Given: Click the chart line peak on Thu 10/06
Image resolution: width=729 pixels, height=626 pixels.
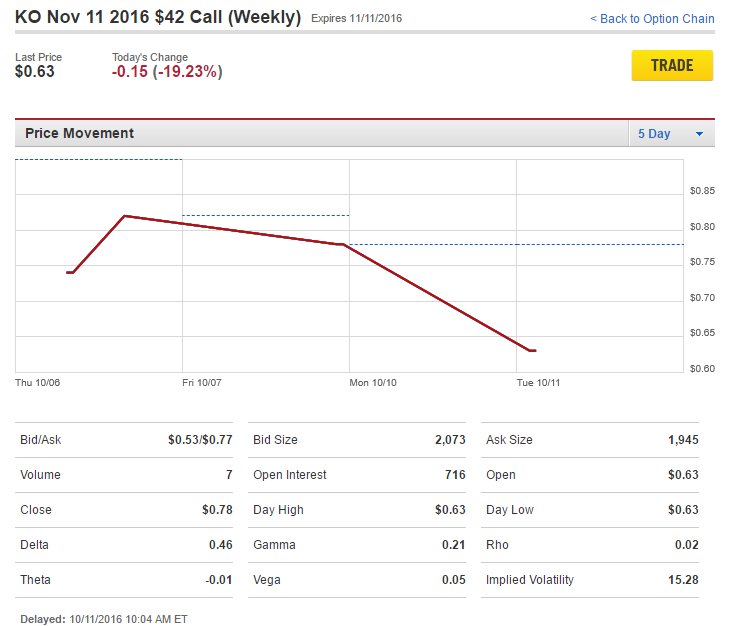Looking at the screenshot, I should click(125, 216).
